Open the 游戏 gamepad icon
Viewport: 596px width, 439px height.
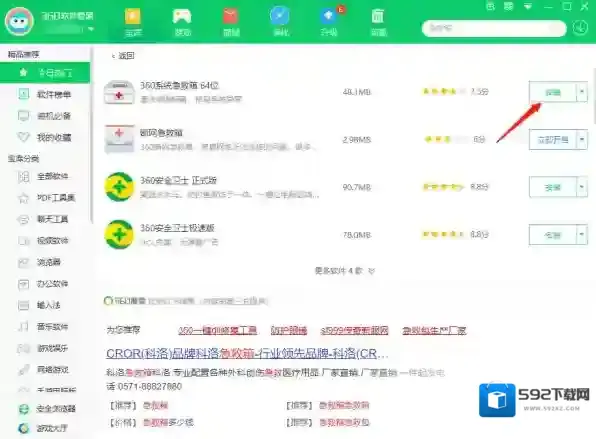(182, 17)
